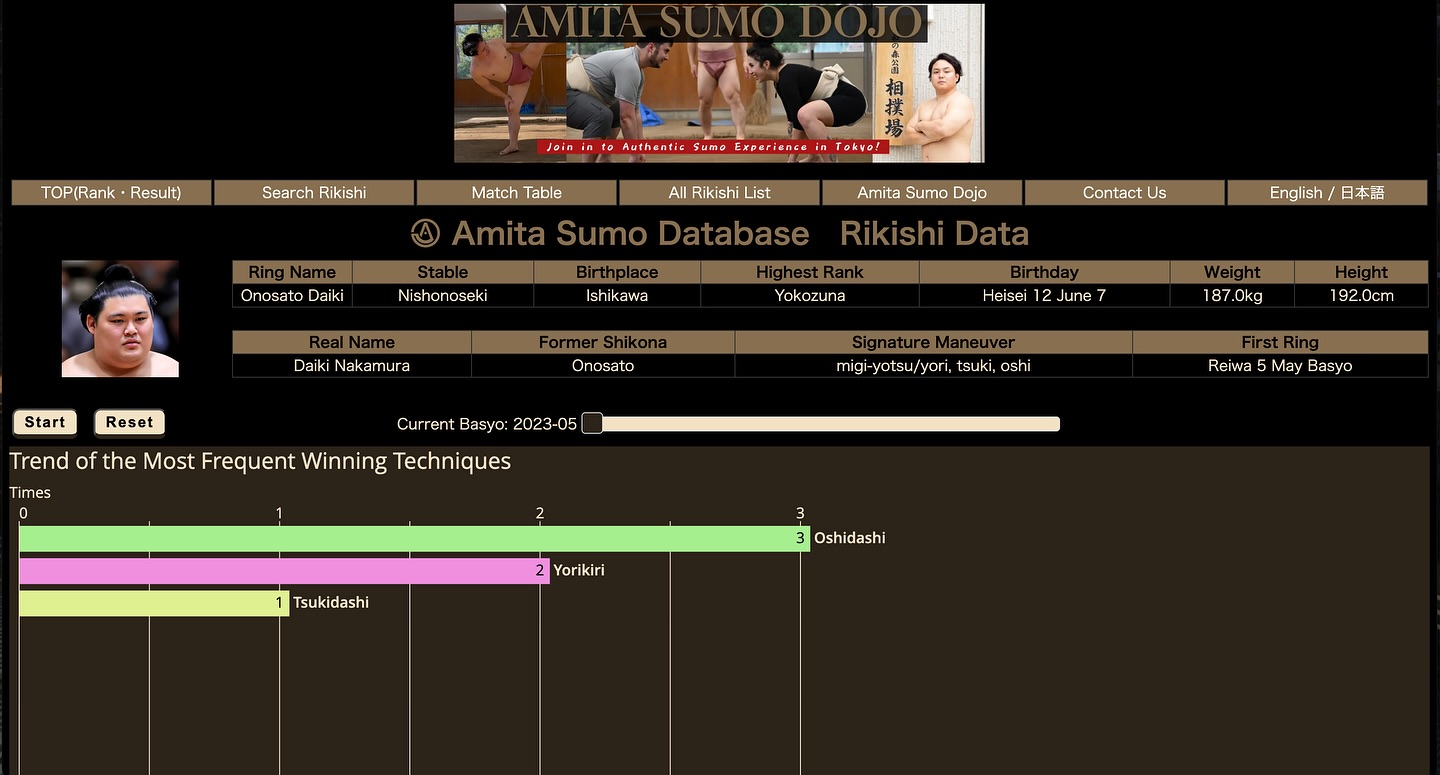
Task: Click the Reset button
Action: click(x=130, y=422)
